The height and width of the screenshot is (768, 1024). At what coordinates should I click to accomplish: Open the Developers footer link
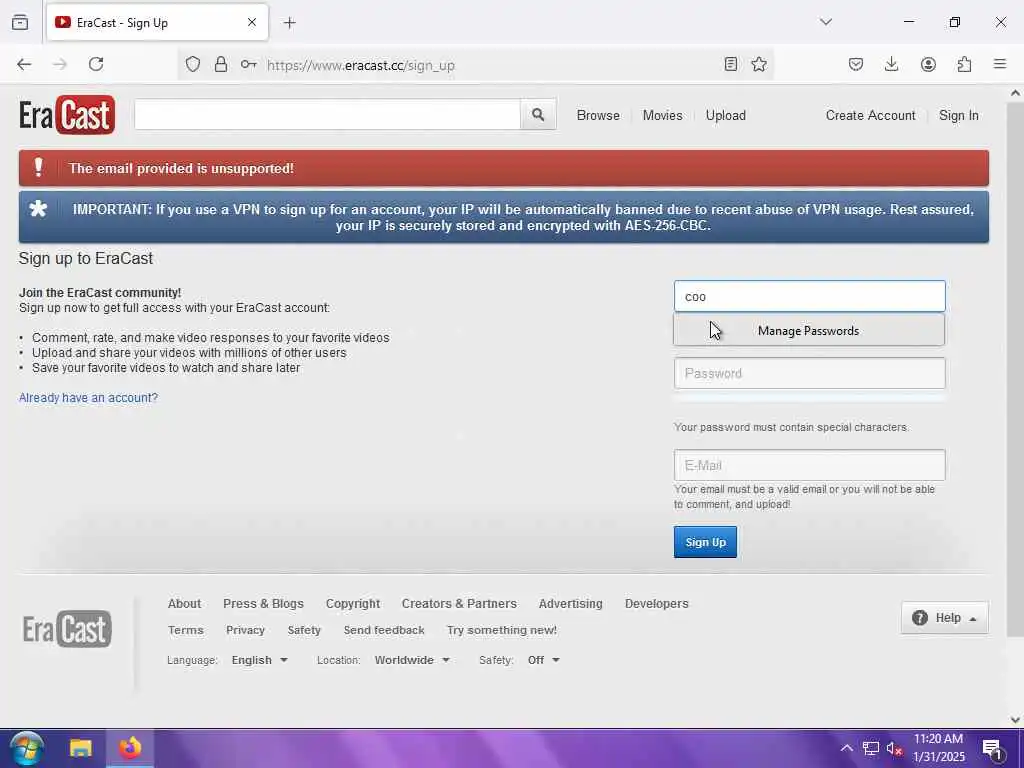tap(656, 604)
